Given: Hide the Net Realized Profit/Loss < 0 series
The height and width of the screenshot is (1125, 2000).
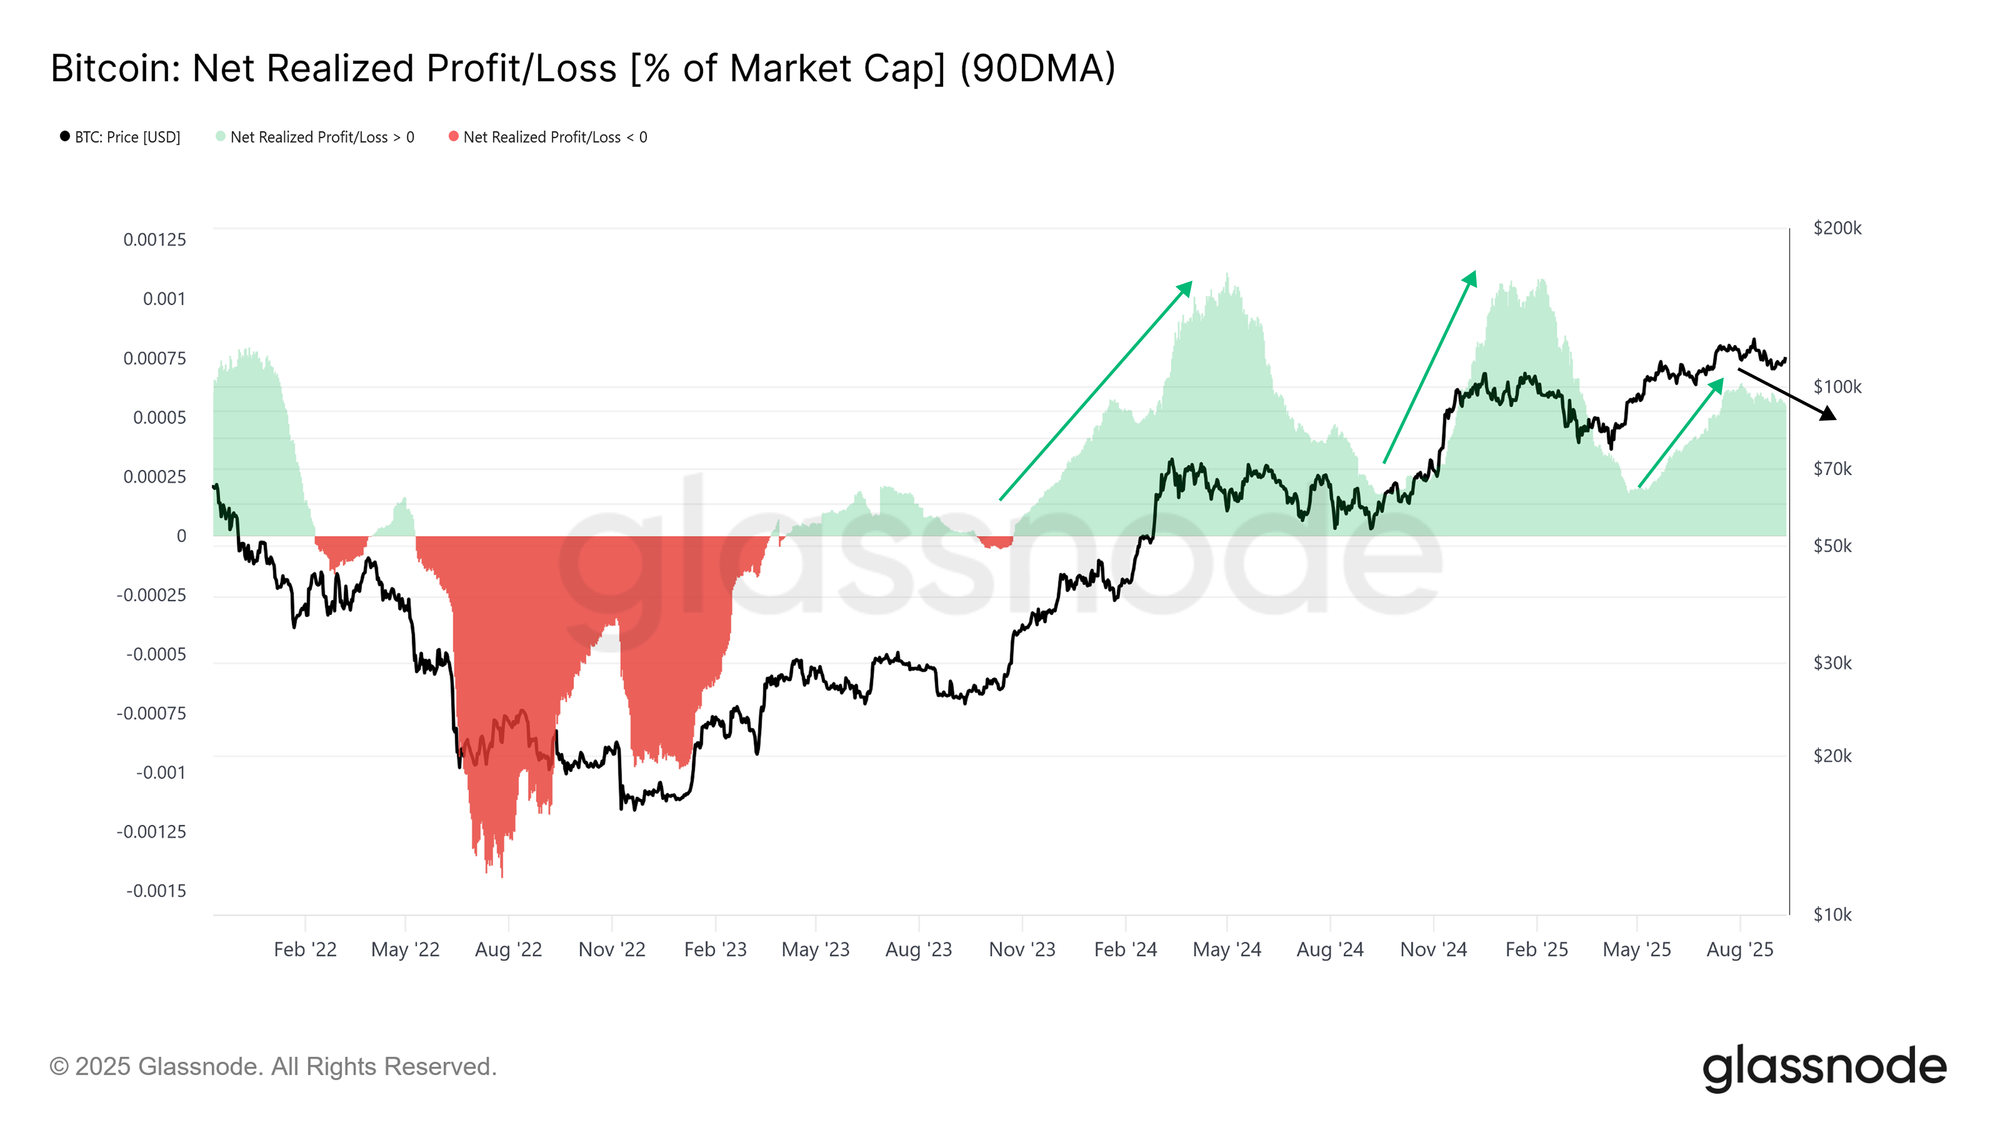Looking at the screenshot, I should (x=555, y=137).
